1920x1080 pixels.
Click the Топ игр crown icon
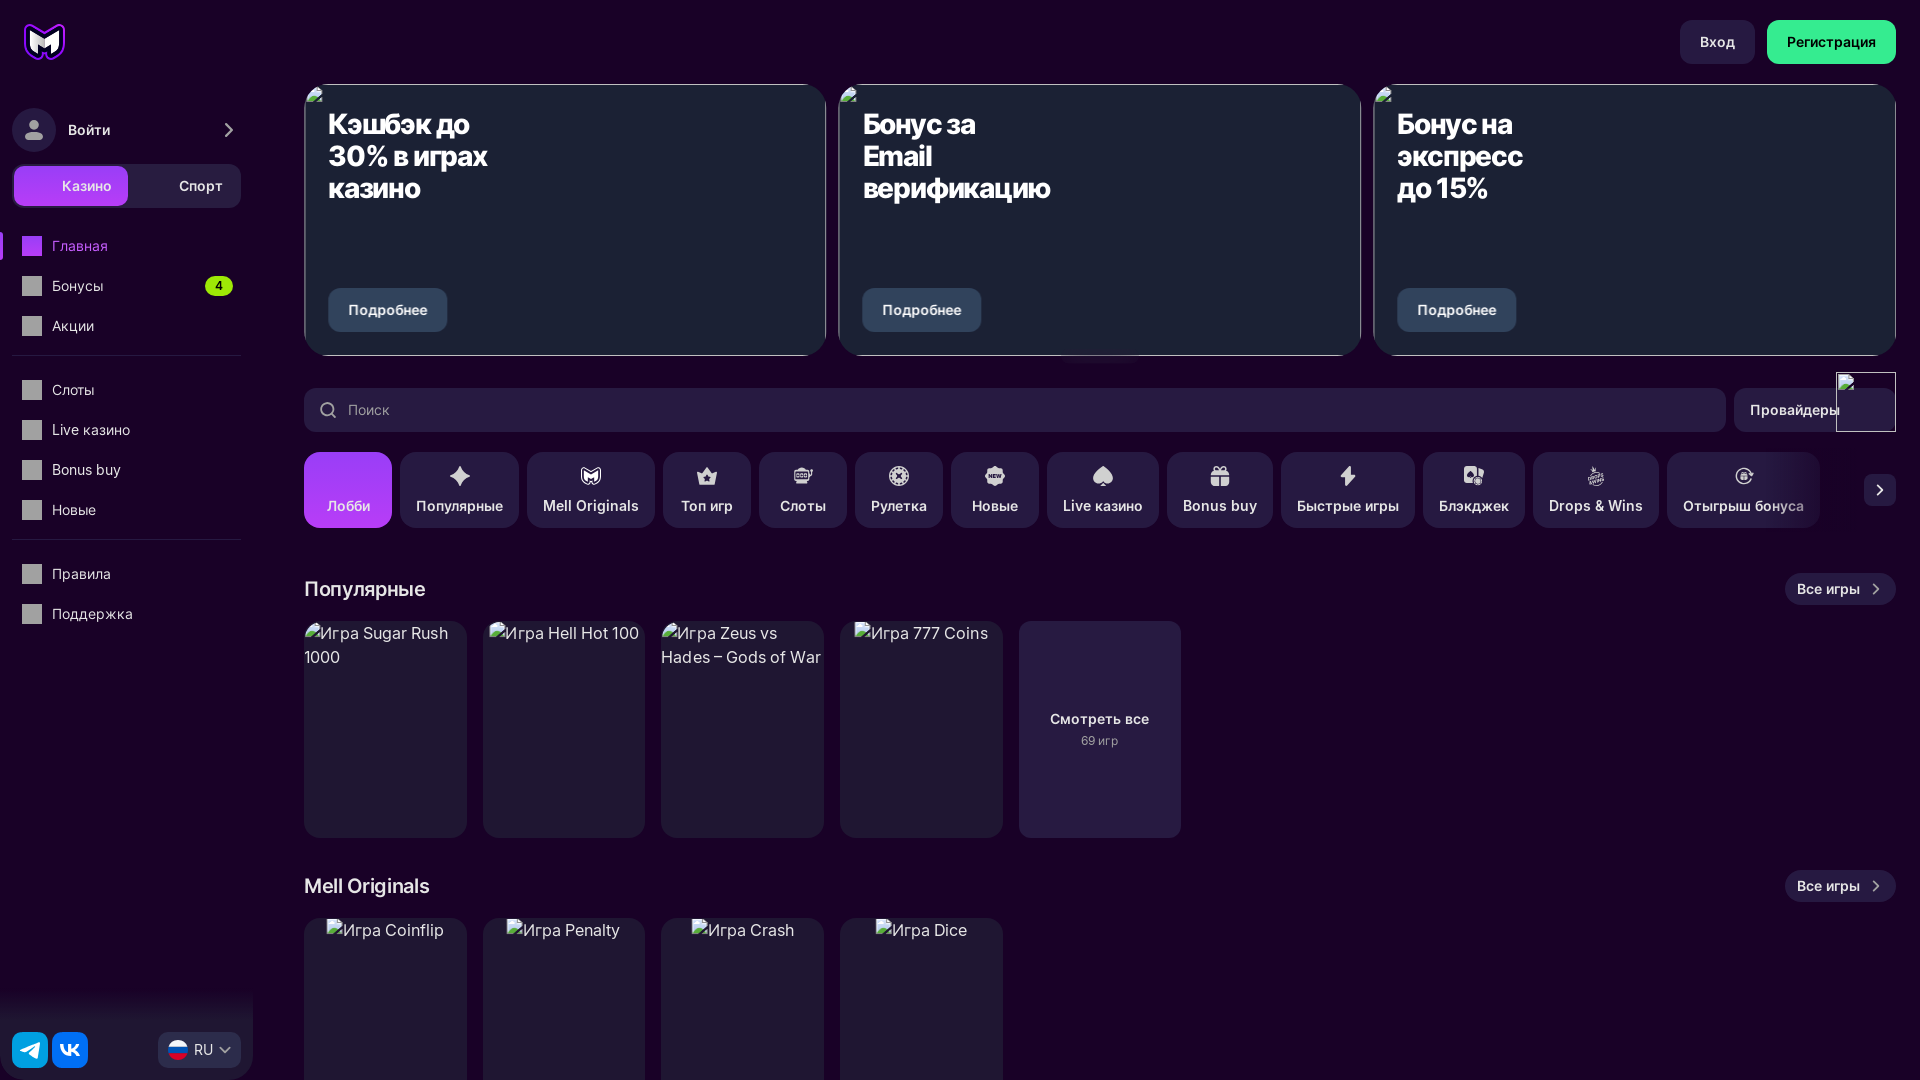[707, 476]
